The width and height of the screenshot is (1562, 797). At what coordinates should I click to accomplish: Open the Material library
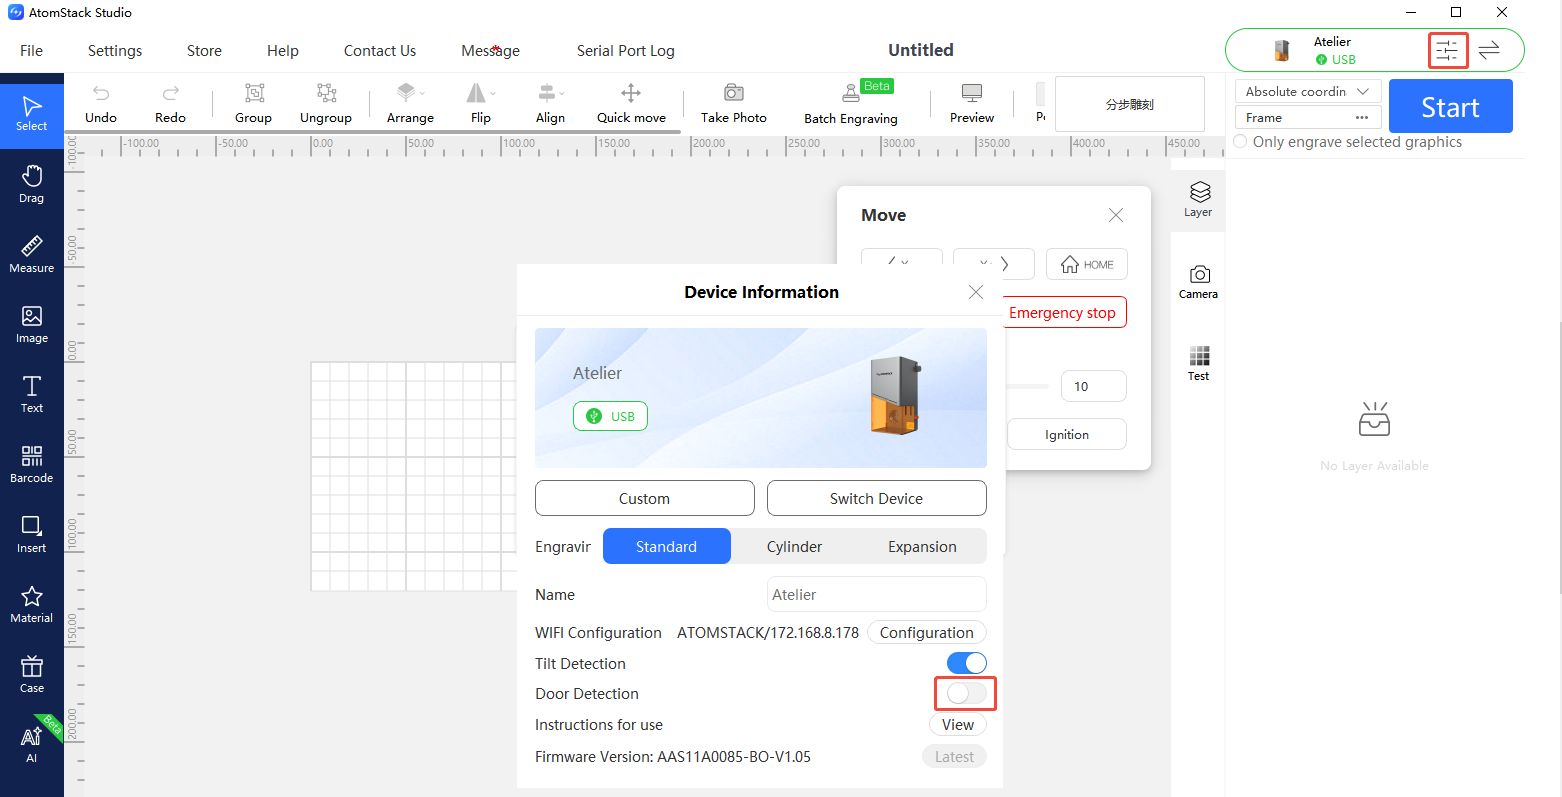click(x=32, y=604)
